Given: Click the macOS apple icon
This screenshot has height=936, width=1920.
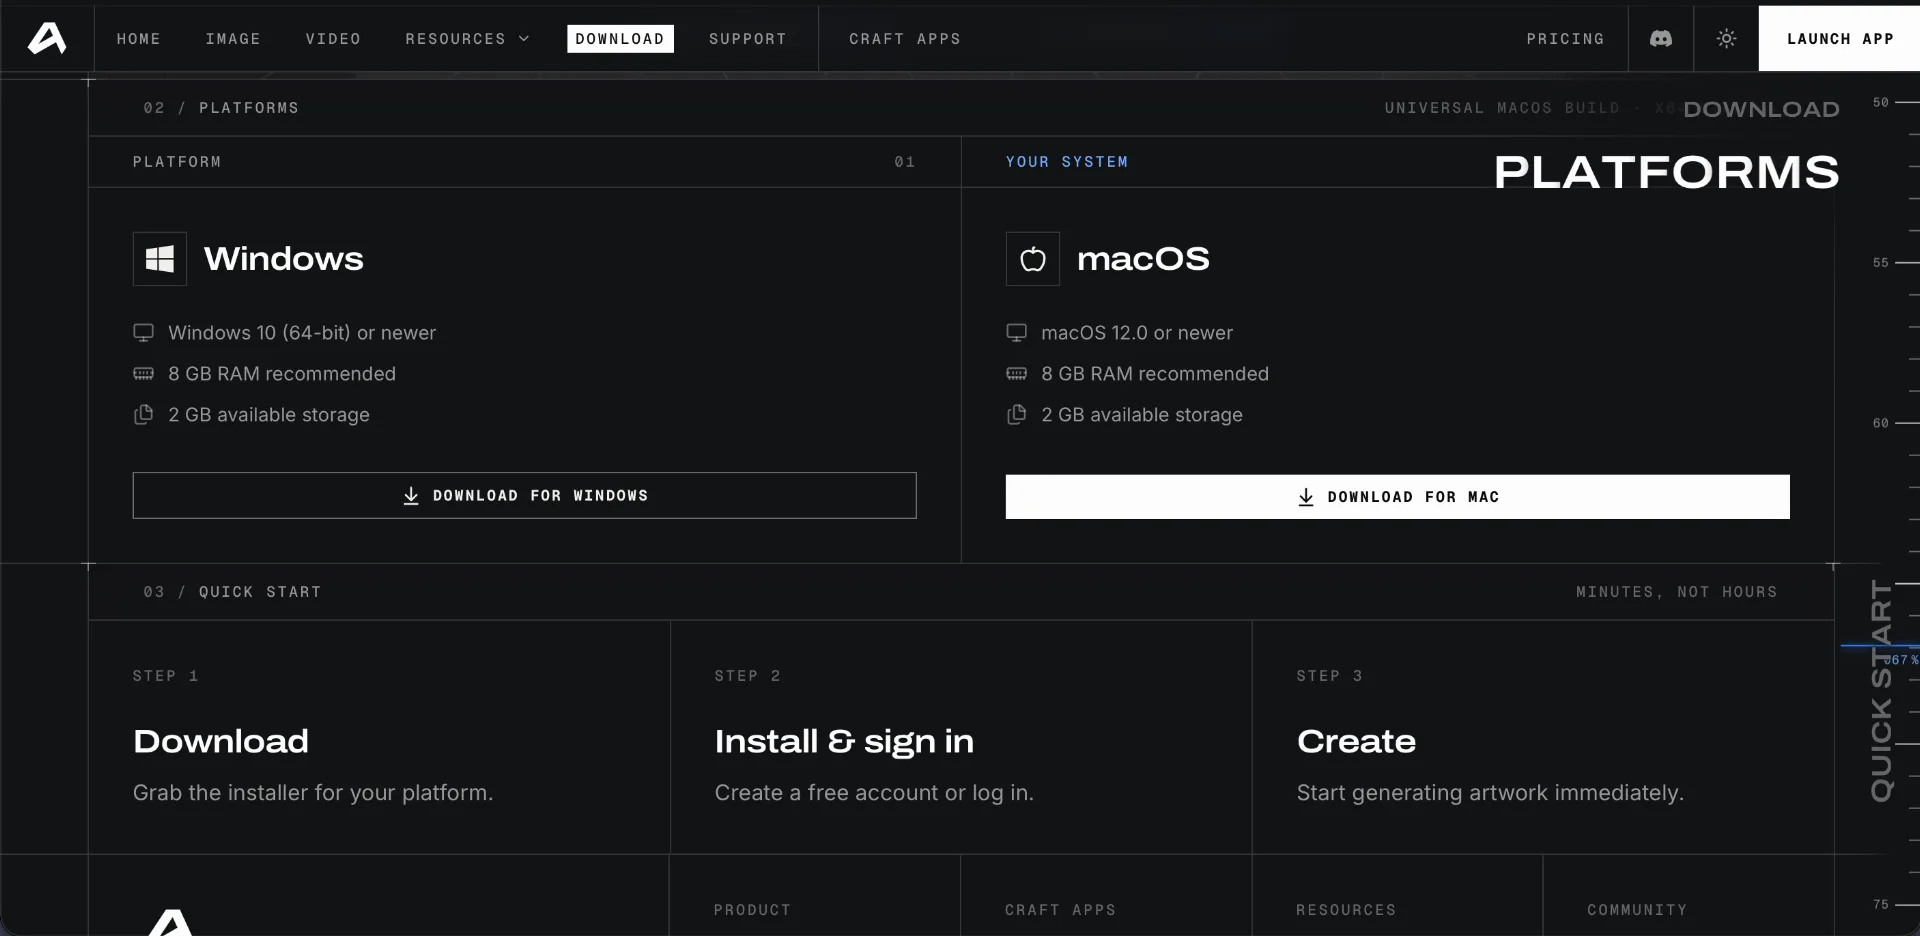Looking at the screenshot, I should pyautogui.click(x=1033, y=259).
